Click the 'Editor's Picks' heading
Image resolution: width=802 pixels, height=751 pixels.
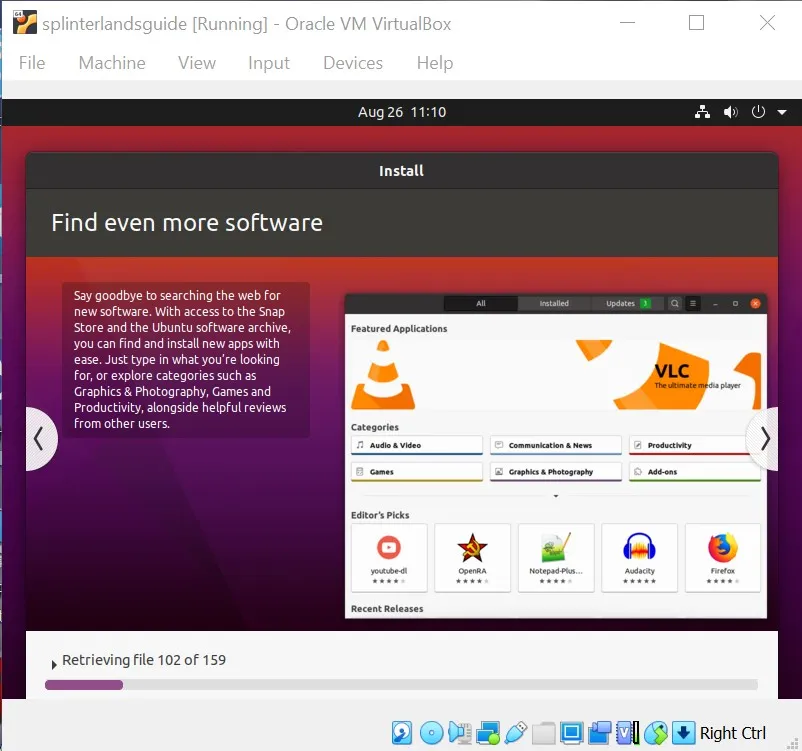pos(380,515)
